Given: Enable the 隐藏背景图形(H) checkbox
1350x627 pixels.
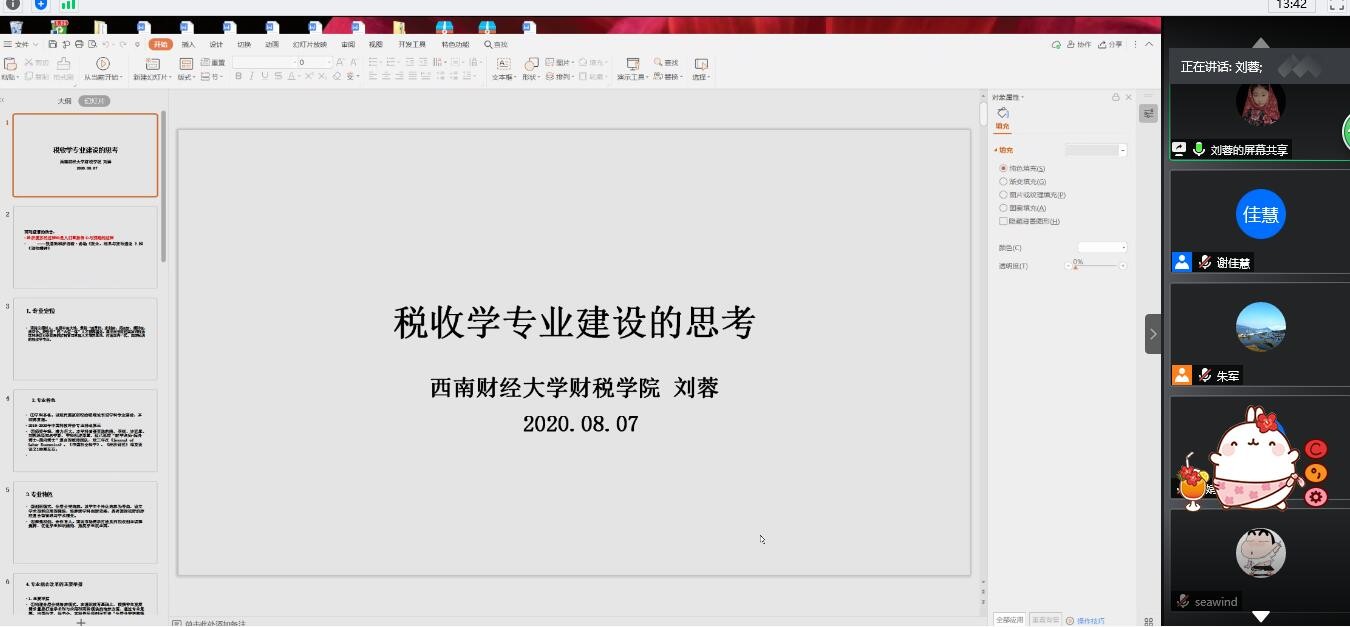Looking at the screenshot, I should point(1004,221).
